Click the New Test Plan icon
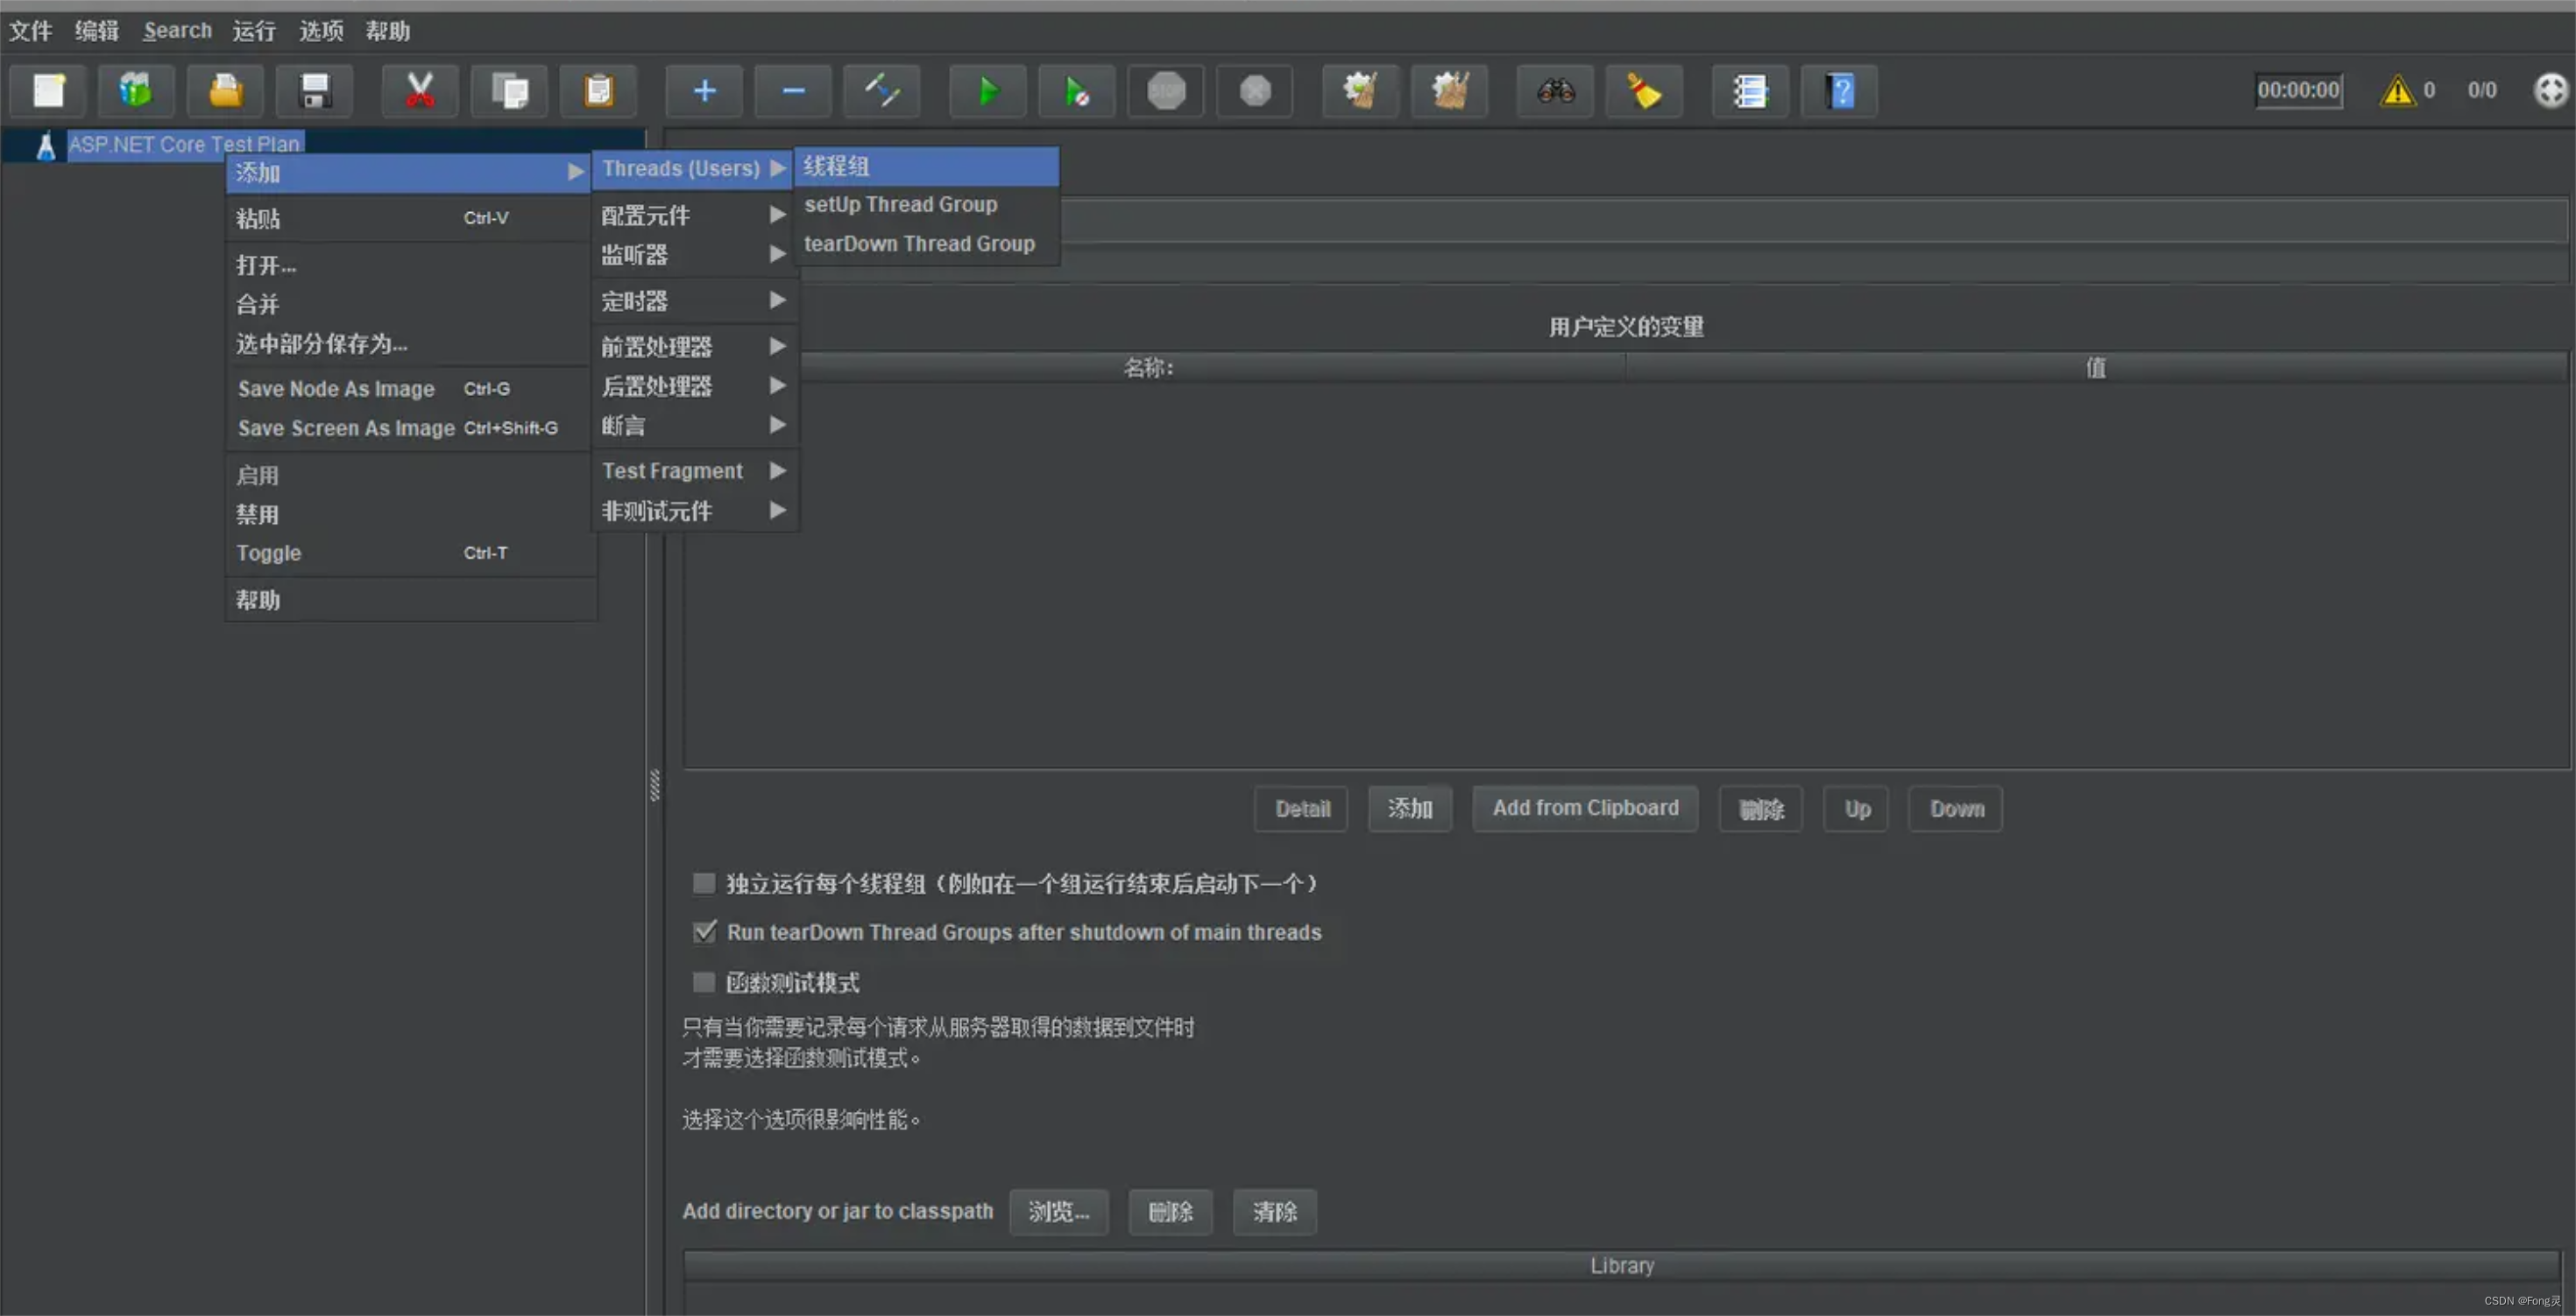The height and width of the screenshot is (1316, 2576). pyautogui.click(x=52, y=89)
